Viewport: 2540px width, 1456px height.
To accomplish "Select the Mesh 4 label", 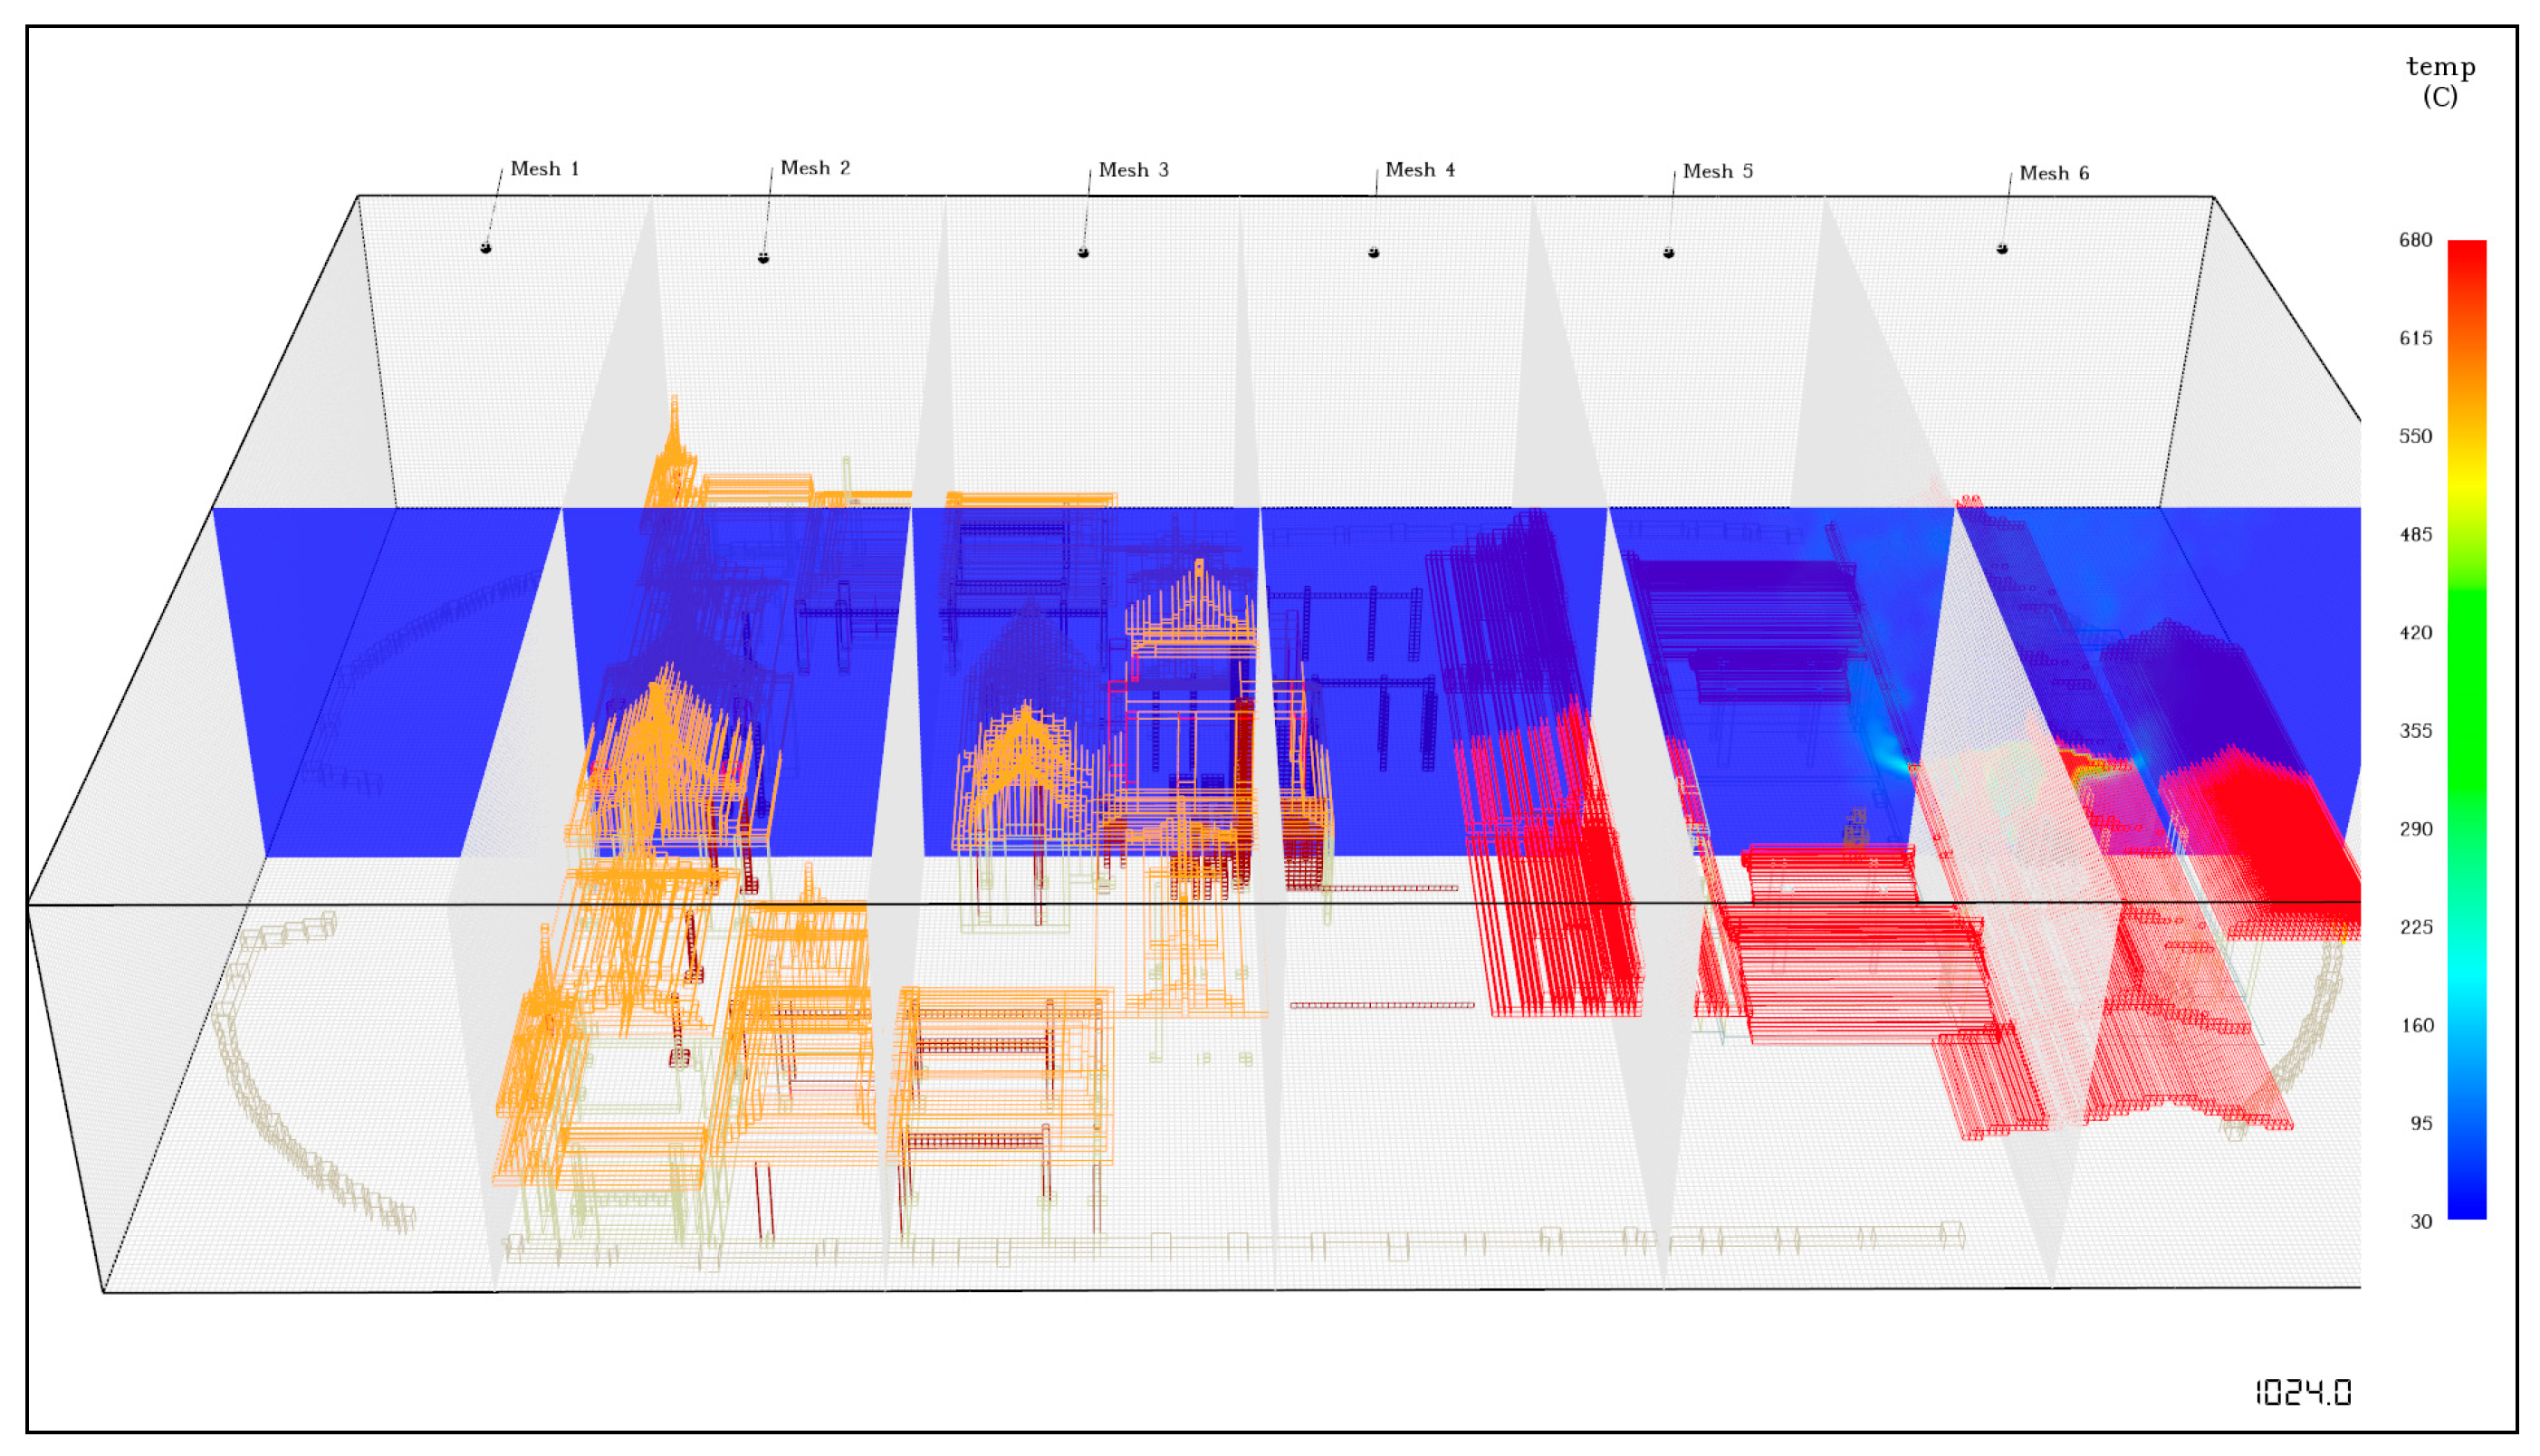I will click(1420, 170).
